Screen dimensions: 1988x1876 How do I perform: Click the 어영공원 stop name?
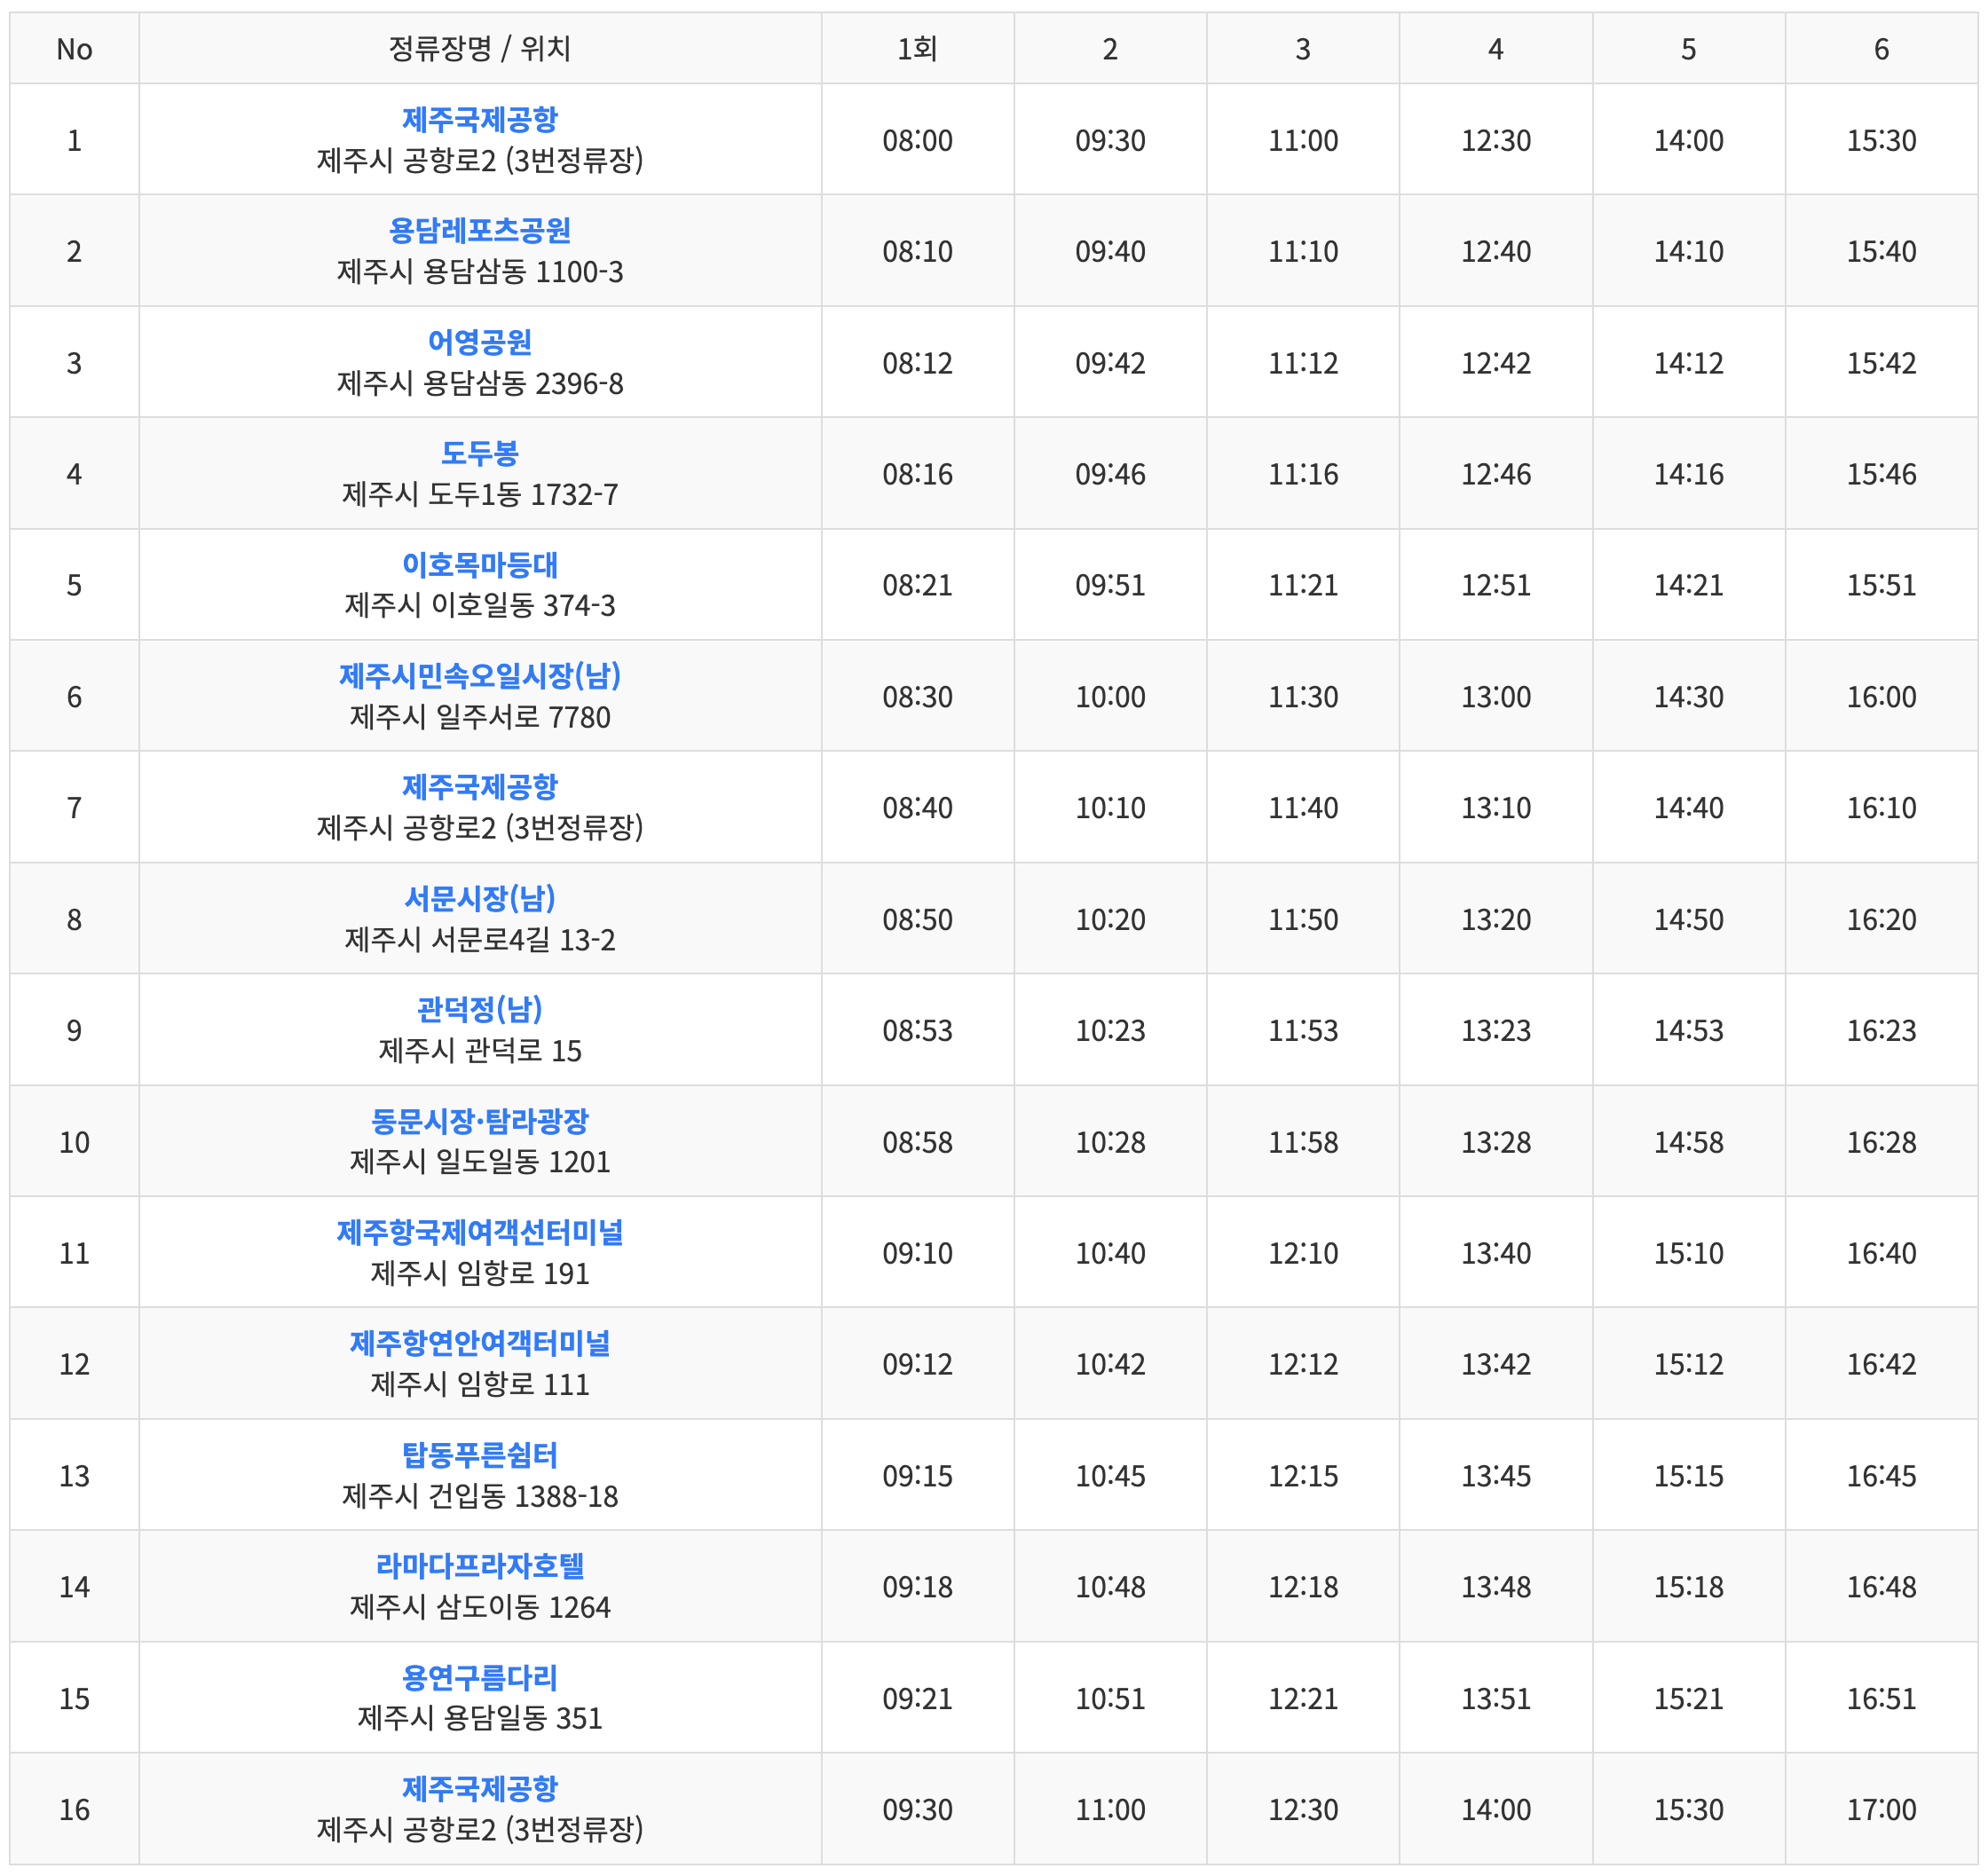479,342
